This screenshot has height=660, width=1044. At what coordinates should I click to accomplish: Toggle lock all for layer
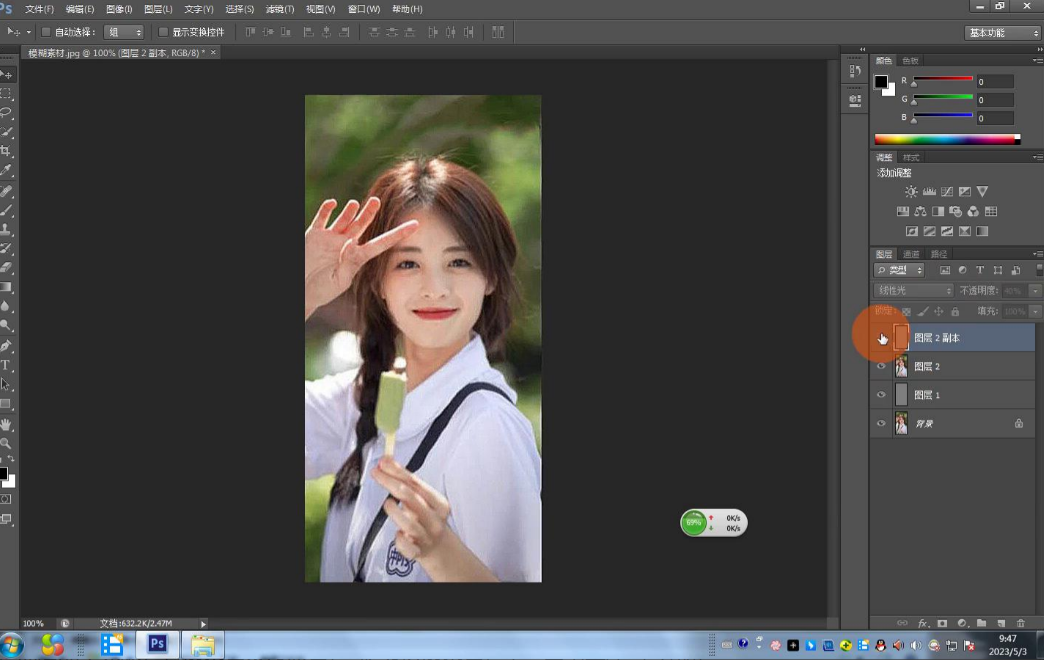pos(955,311)
